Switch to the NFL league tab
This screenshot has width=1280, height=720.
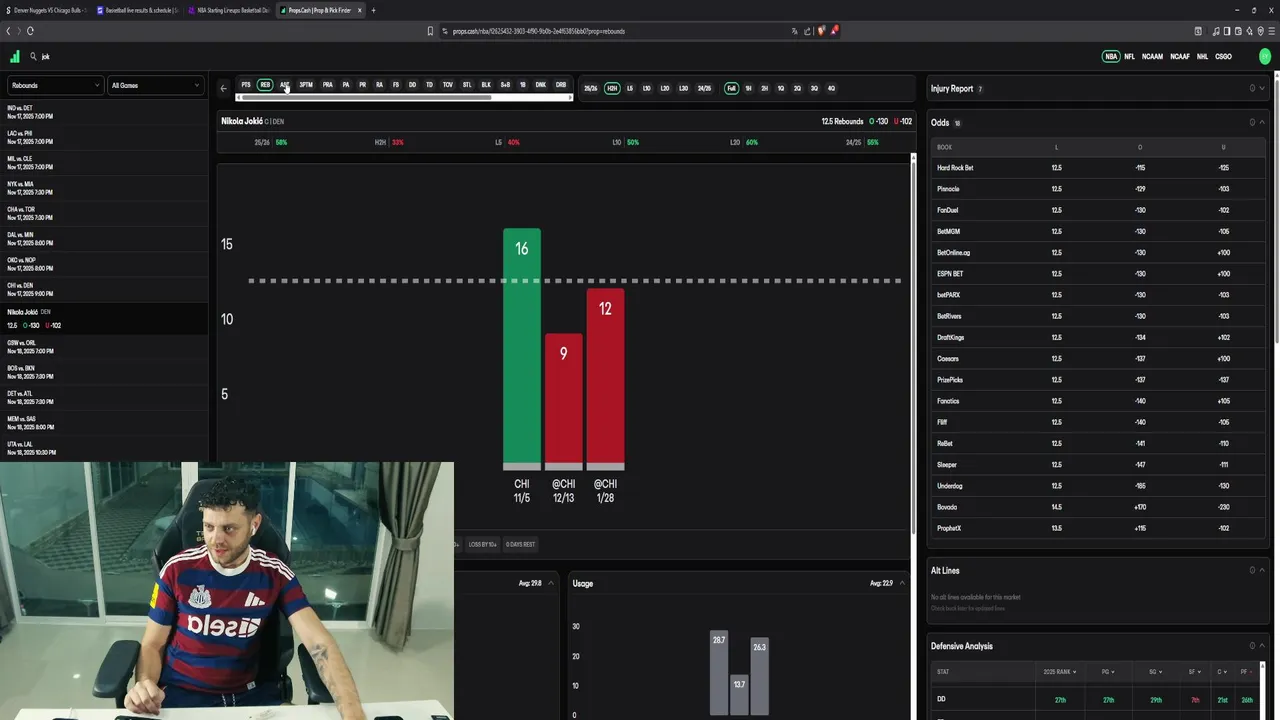pos(1129,57)
